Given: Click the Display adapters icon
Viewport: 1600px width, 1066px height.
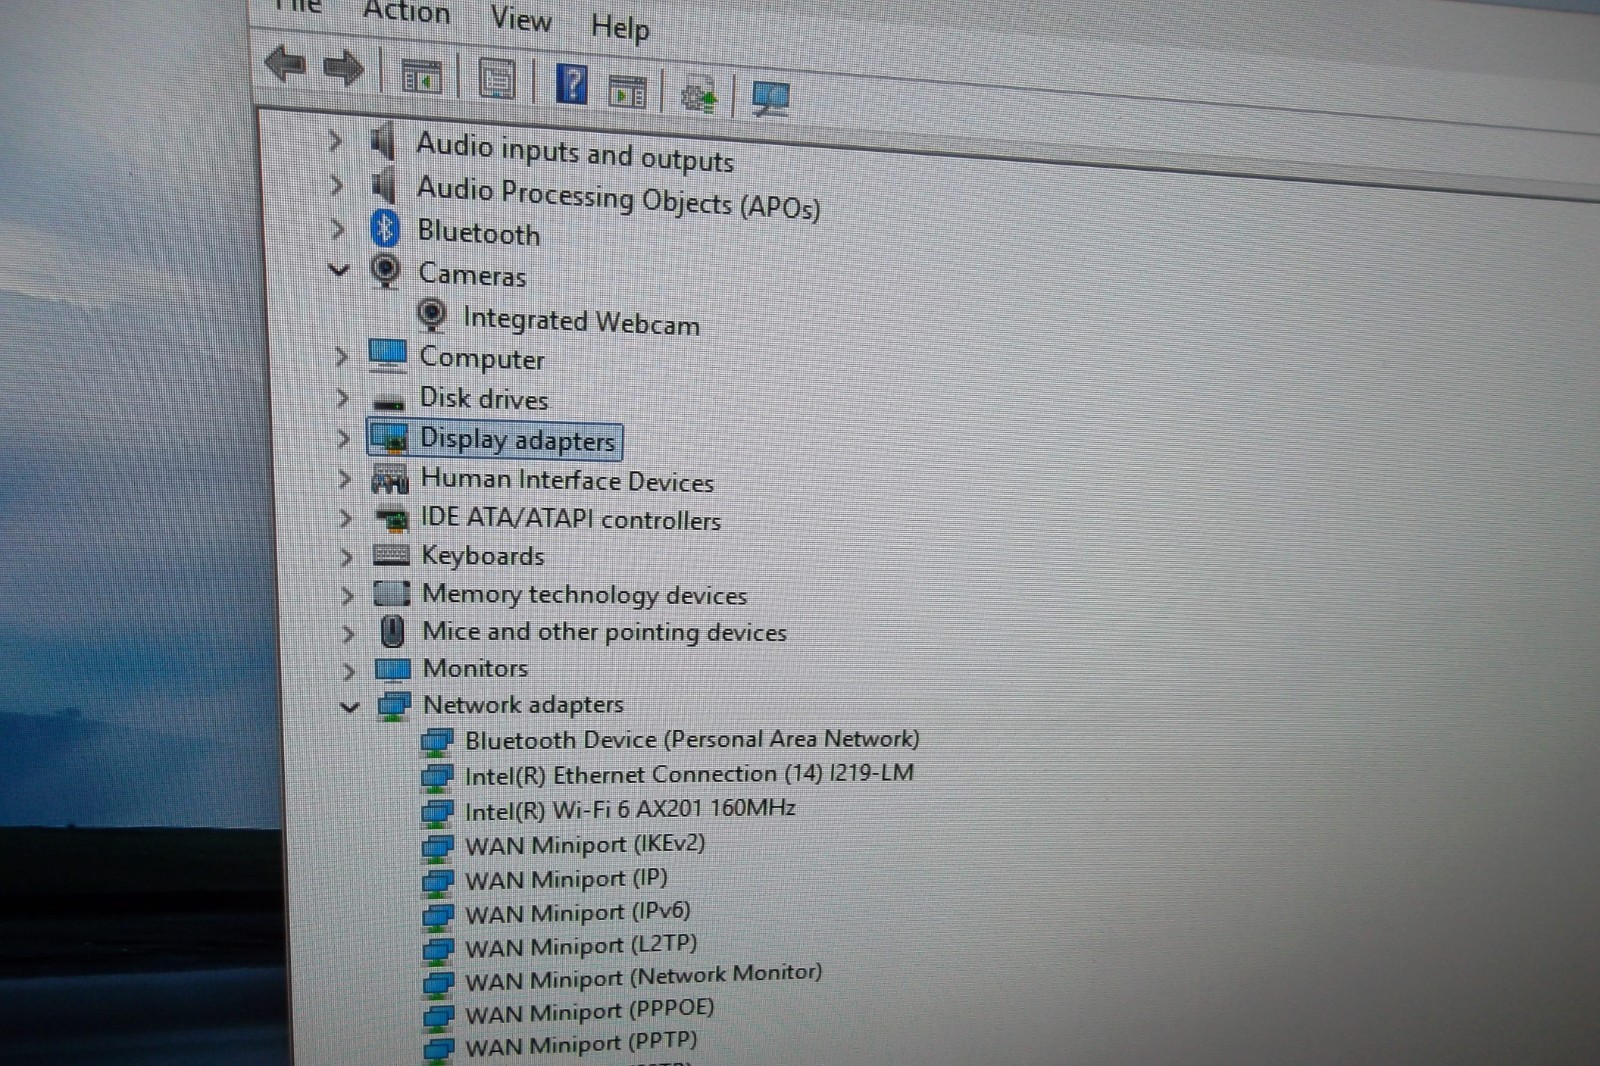Looking at the screenshot, I should [x=389, y=437].
